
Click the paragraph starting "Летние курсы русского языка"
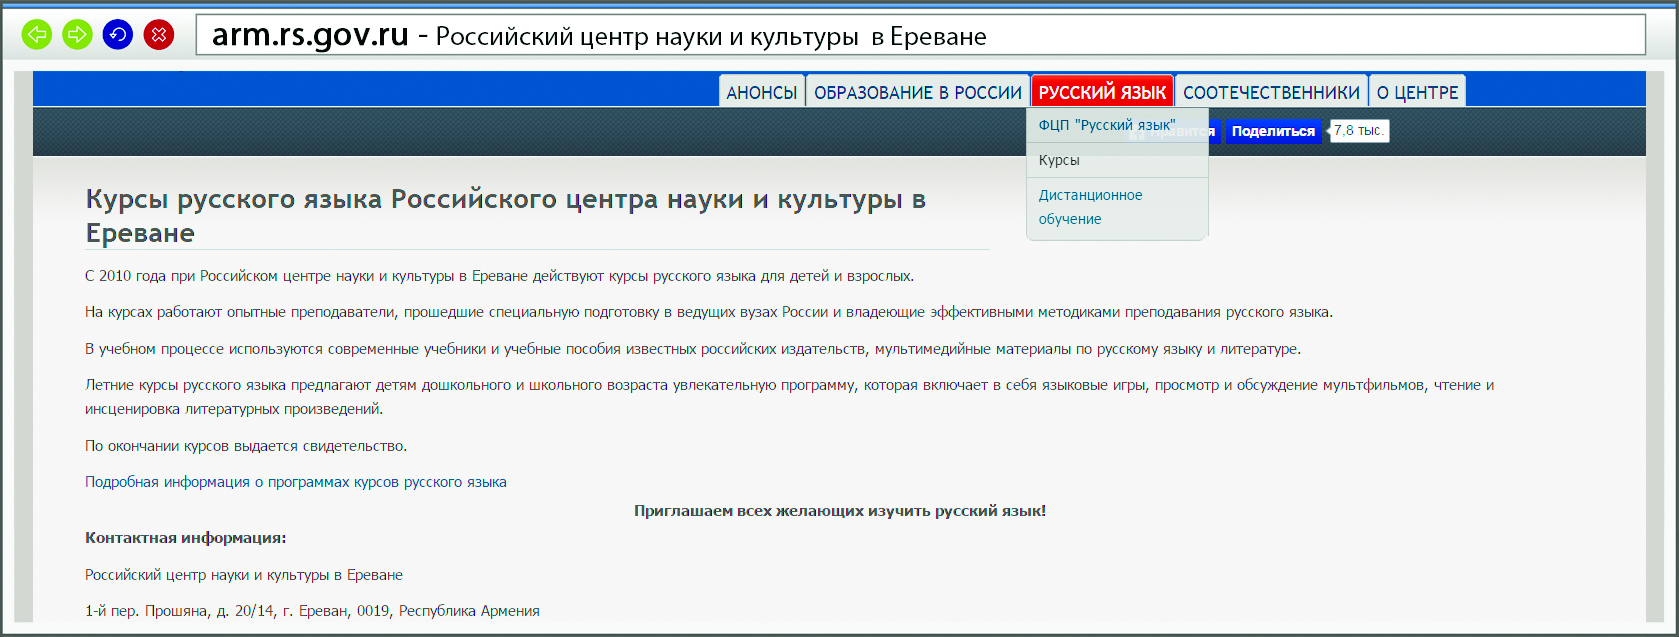click(x=790, y=397)
